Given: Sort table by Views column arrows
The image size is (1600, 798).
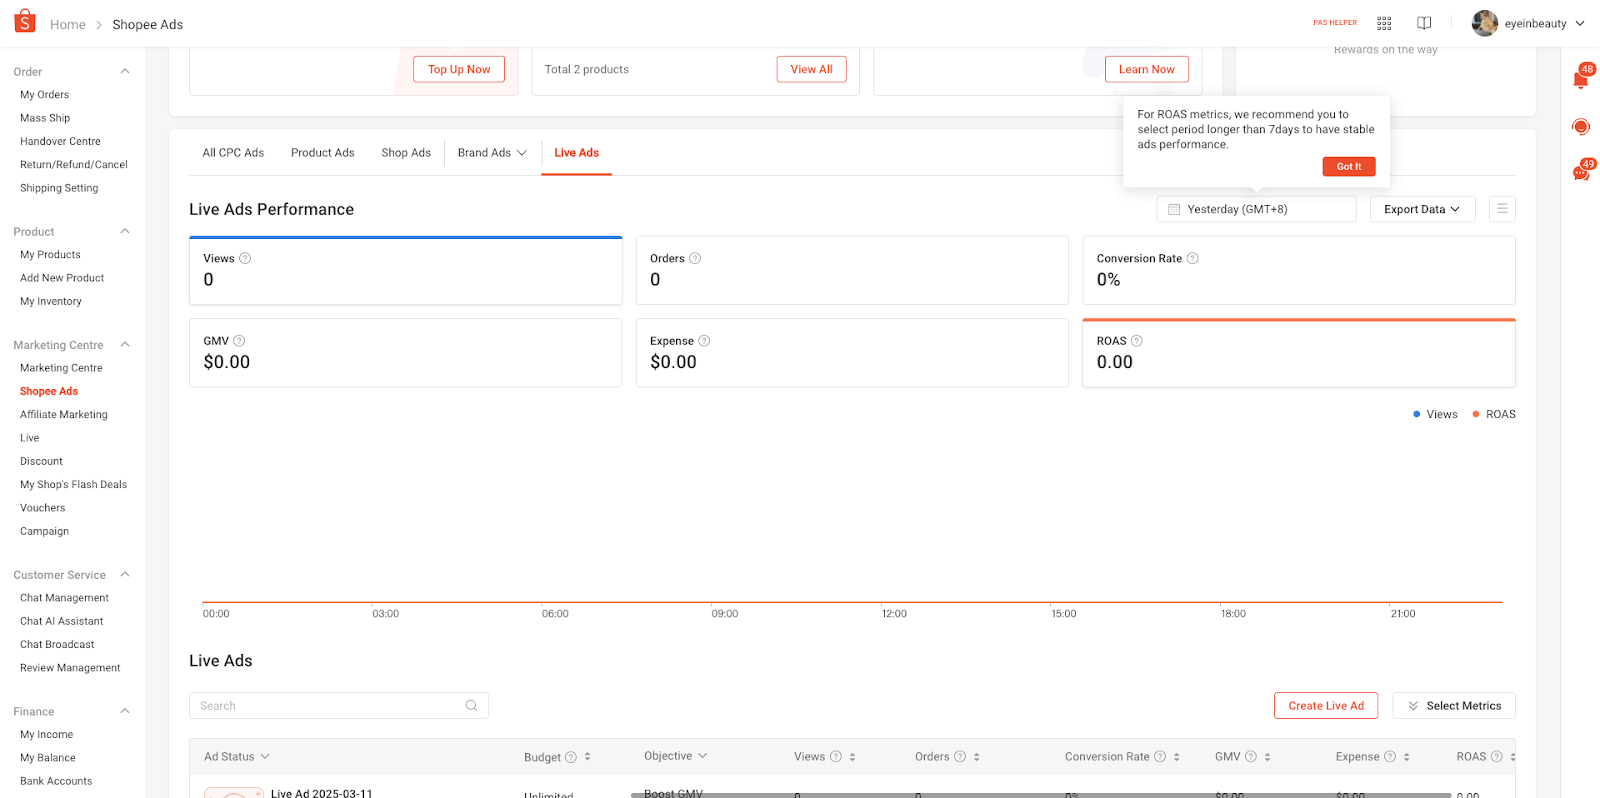Looking at the screenshot, I should click(x=852, y=757).
